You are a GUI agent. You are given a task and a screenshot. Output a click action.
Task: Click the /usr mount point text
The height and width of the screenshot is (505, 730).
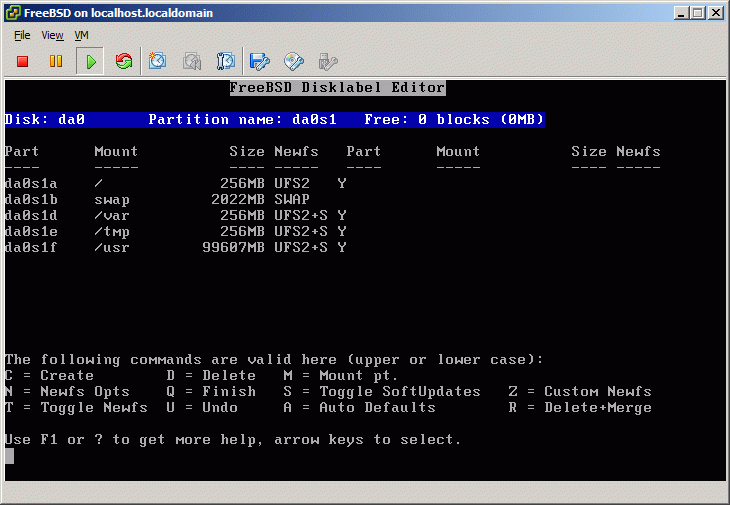112,247
